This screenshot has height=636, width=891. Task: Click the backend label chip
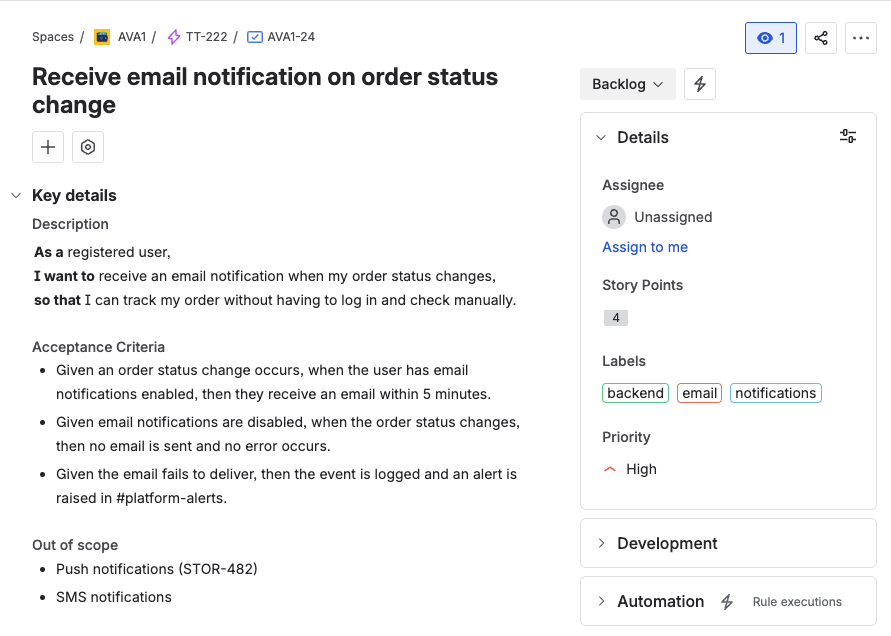635,393
